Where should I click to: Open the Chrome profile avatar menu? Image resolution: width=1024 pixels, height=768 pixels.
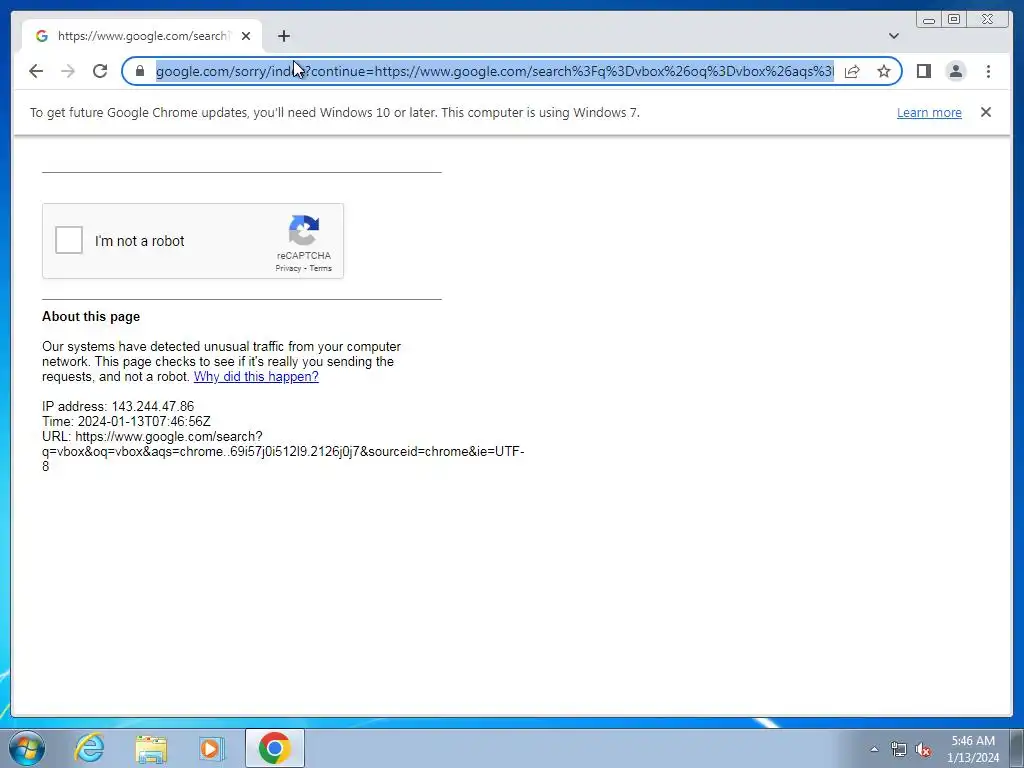click(955, 71)
